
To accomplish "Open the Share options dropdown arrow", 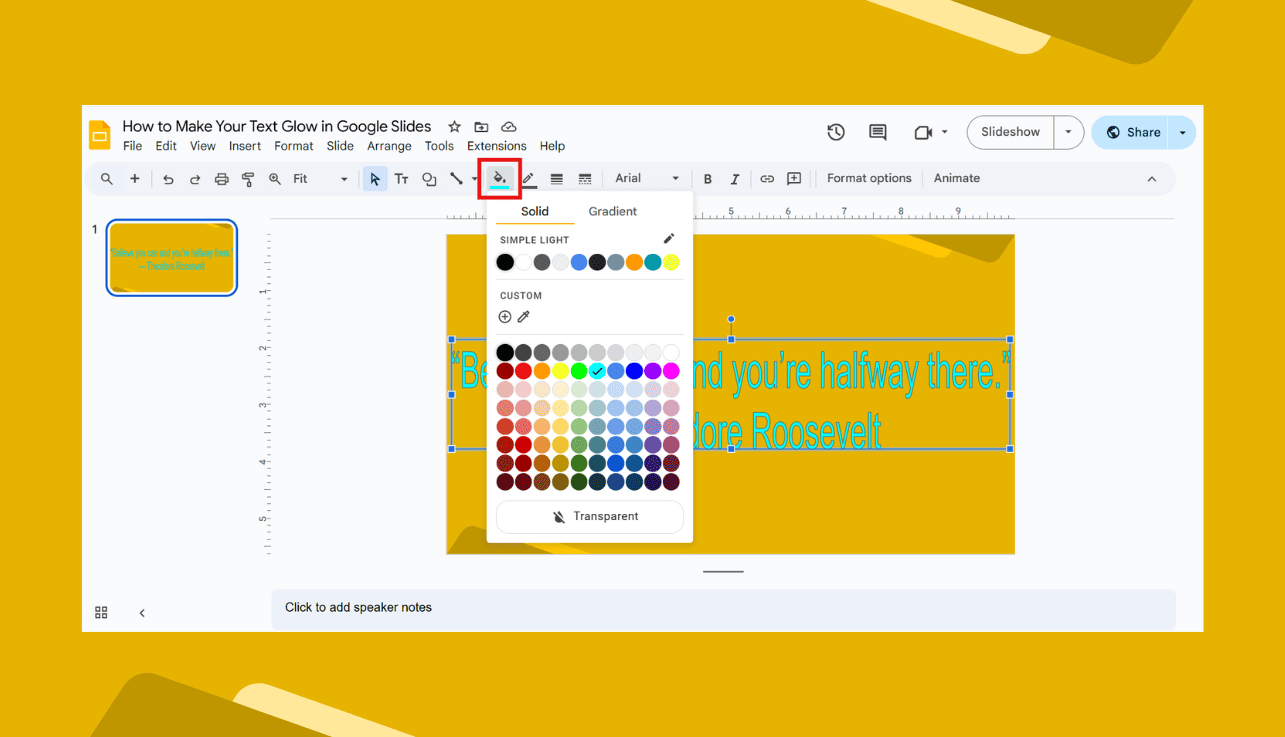I will pos(1182,131).
